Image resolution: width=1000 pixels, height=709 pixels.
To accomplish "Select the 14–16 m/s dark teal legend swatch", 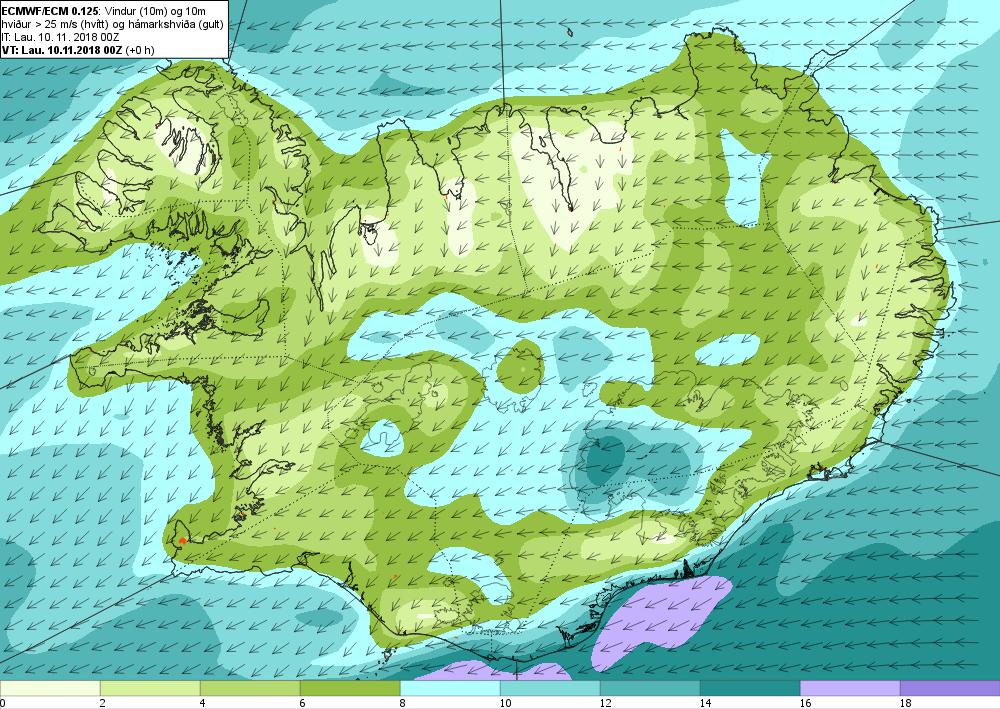I will click(750, 688).
